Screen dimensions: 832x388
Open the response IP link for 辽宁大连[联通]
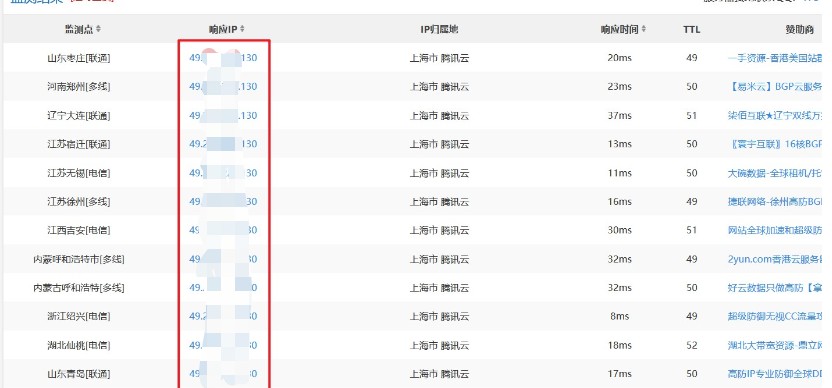(223, 115)
